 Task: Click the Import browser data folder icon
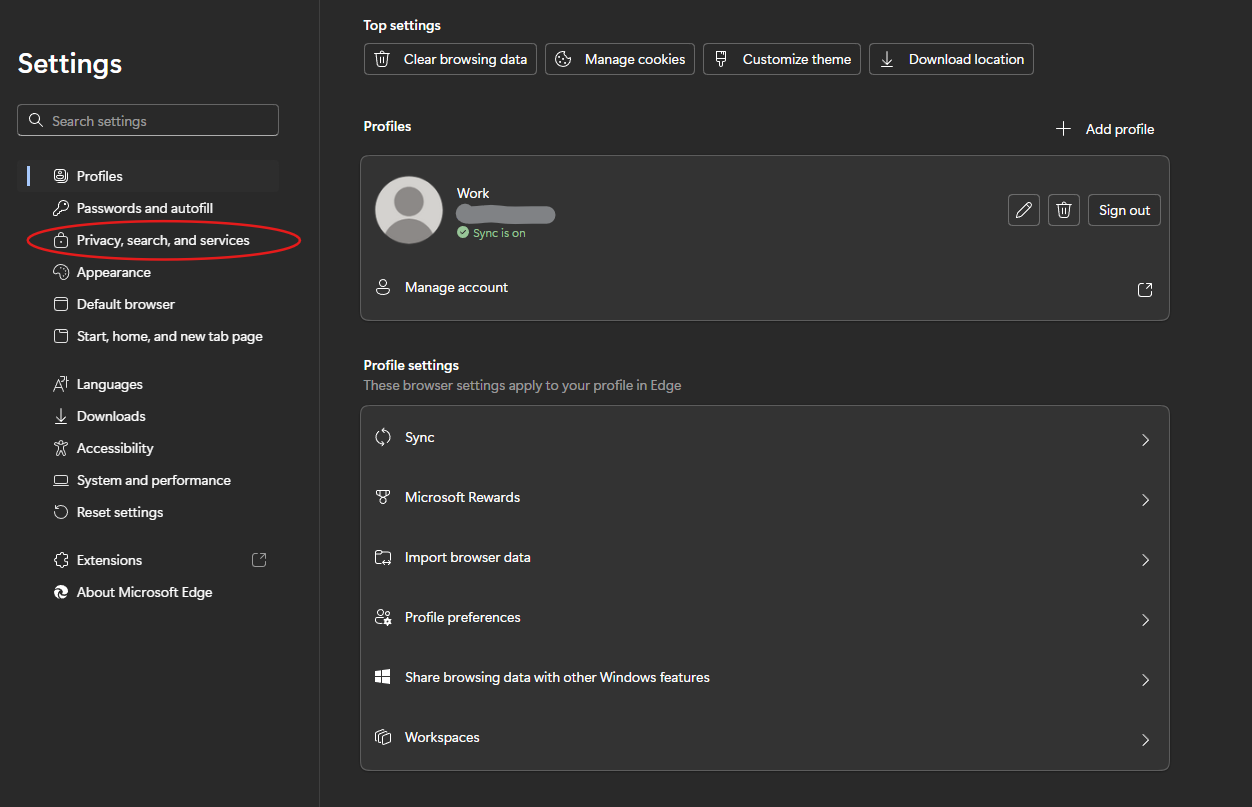tap(383, 557)
